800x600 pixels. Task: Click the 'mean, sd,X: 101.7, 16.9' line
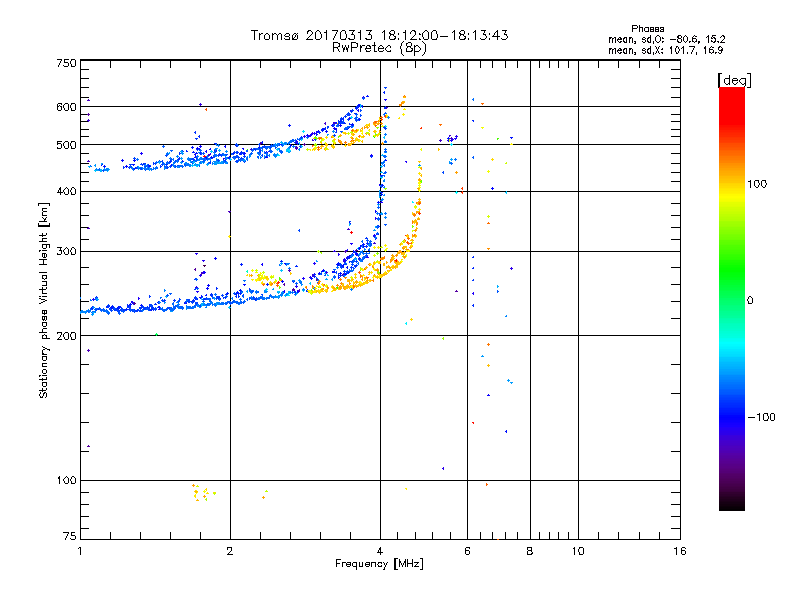665,50
